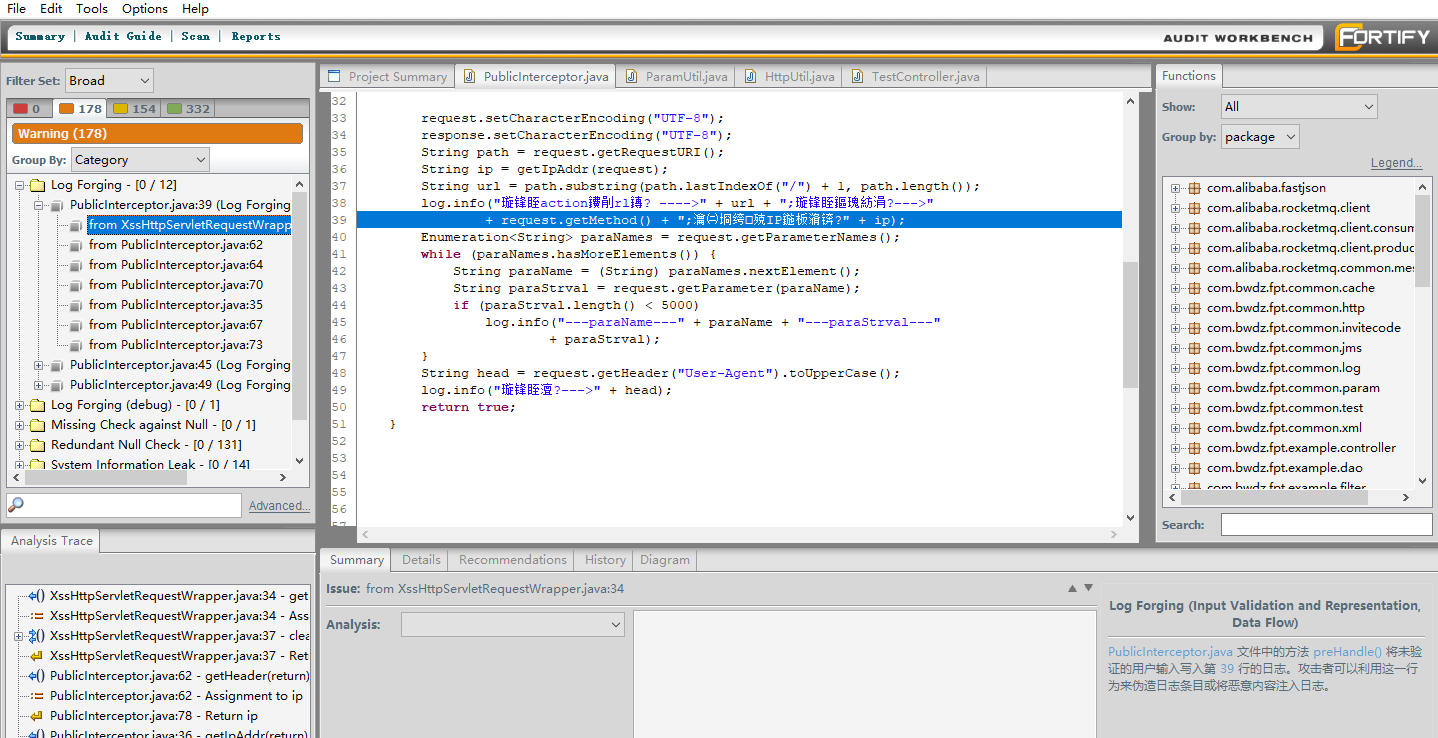Viewport: 1438px width, 738px height.
Task: Select from PublicInterceptor.java:73 item
Action: click(176, 345)
